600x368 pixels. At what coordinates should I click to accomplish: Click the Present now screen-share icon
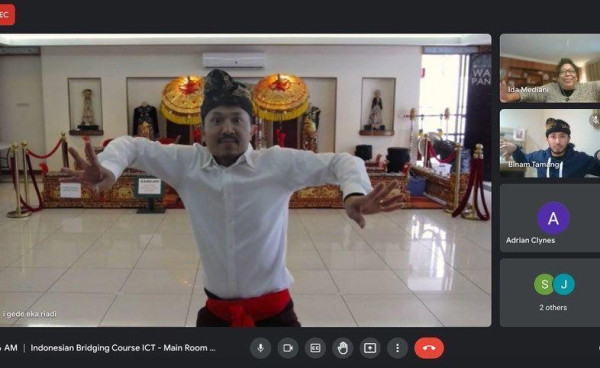370,348
